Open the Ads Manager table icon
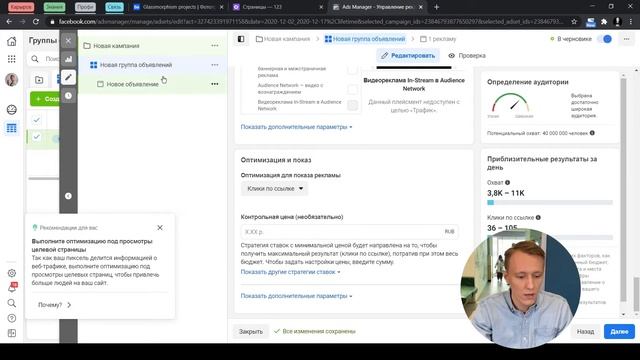 [x=11, y=128]
